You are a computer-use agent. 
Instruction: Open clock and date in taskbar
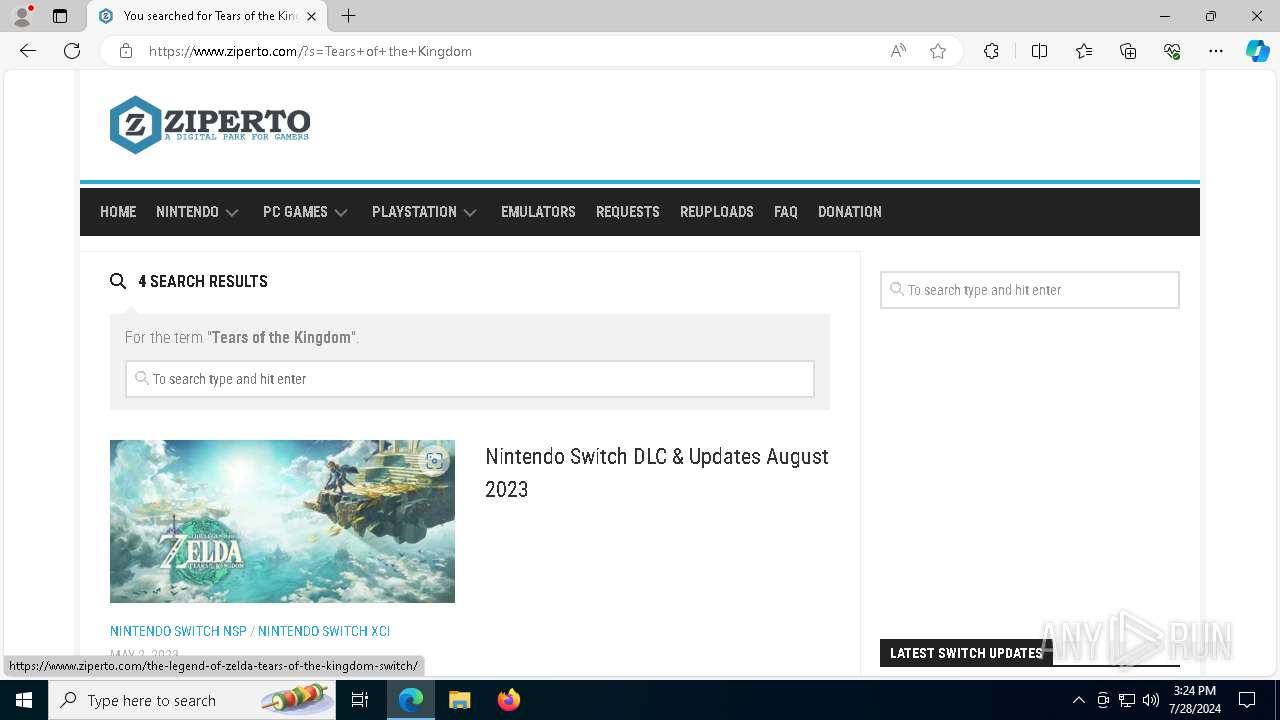pyautogui.click(x=1195, y=700)
